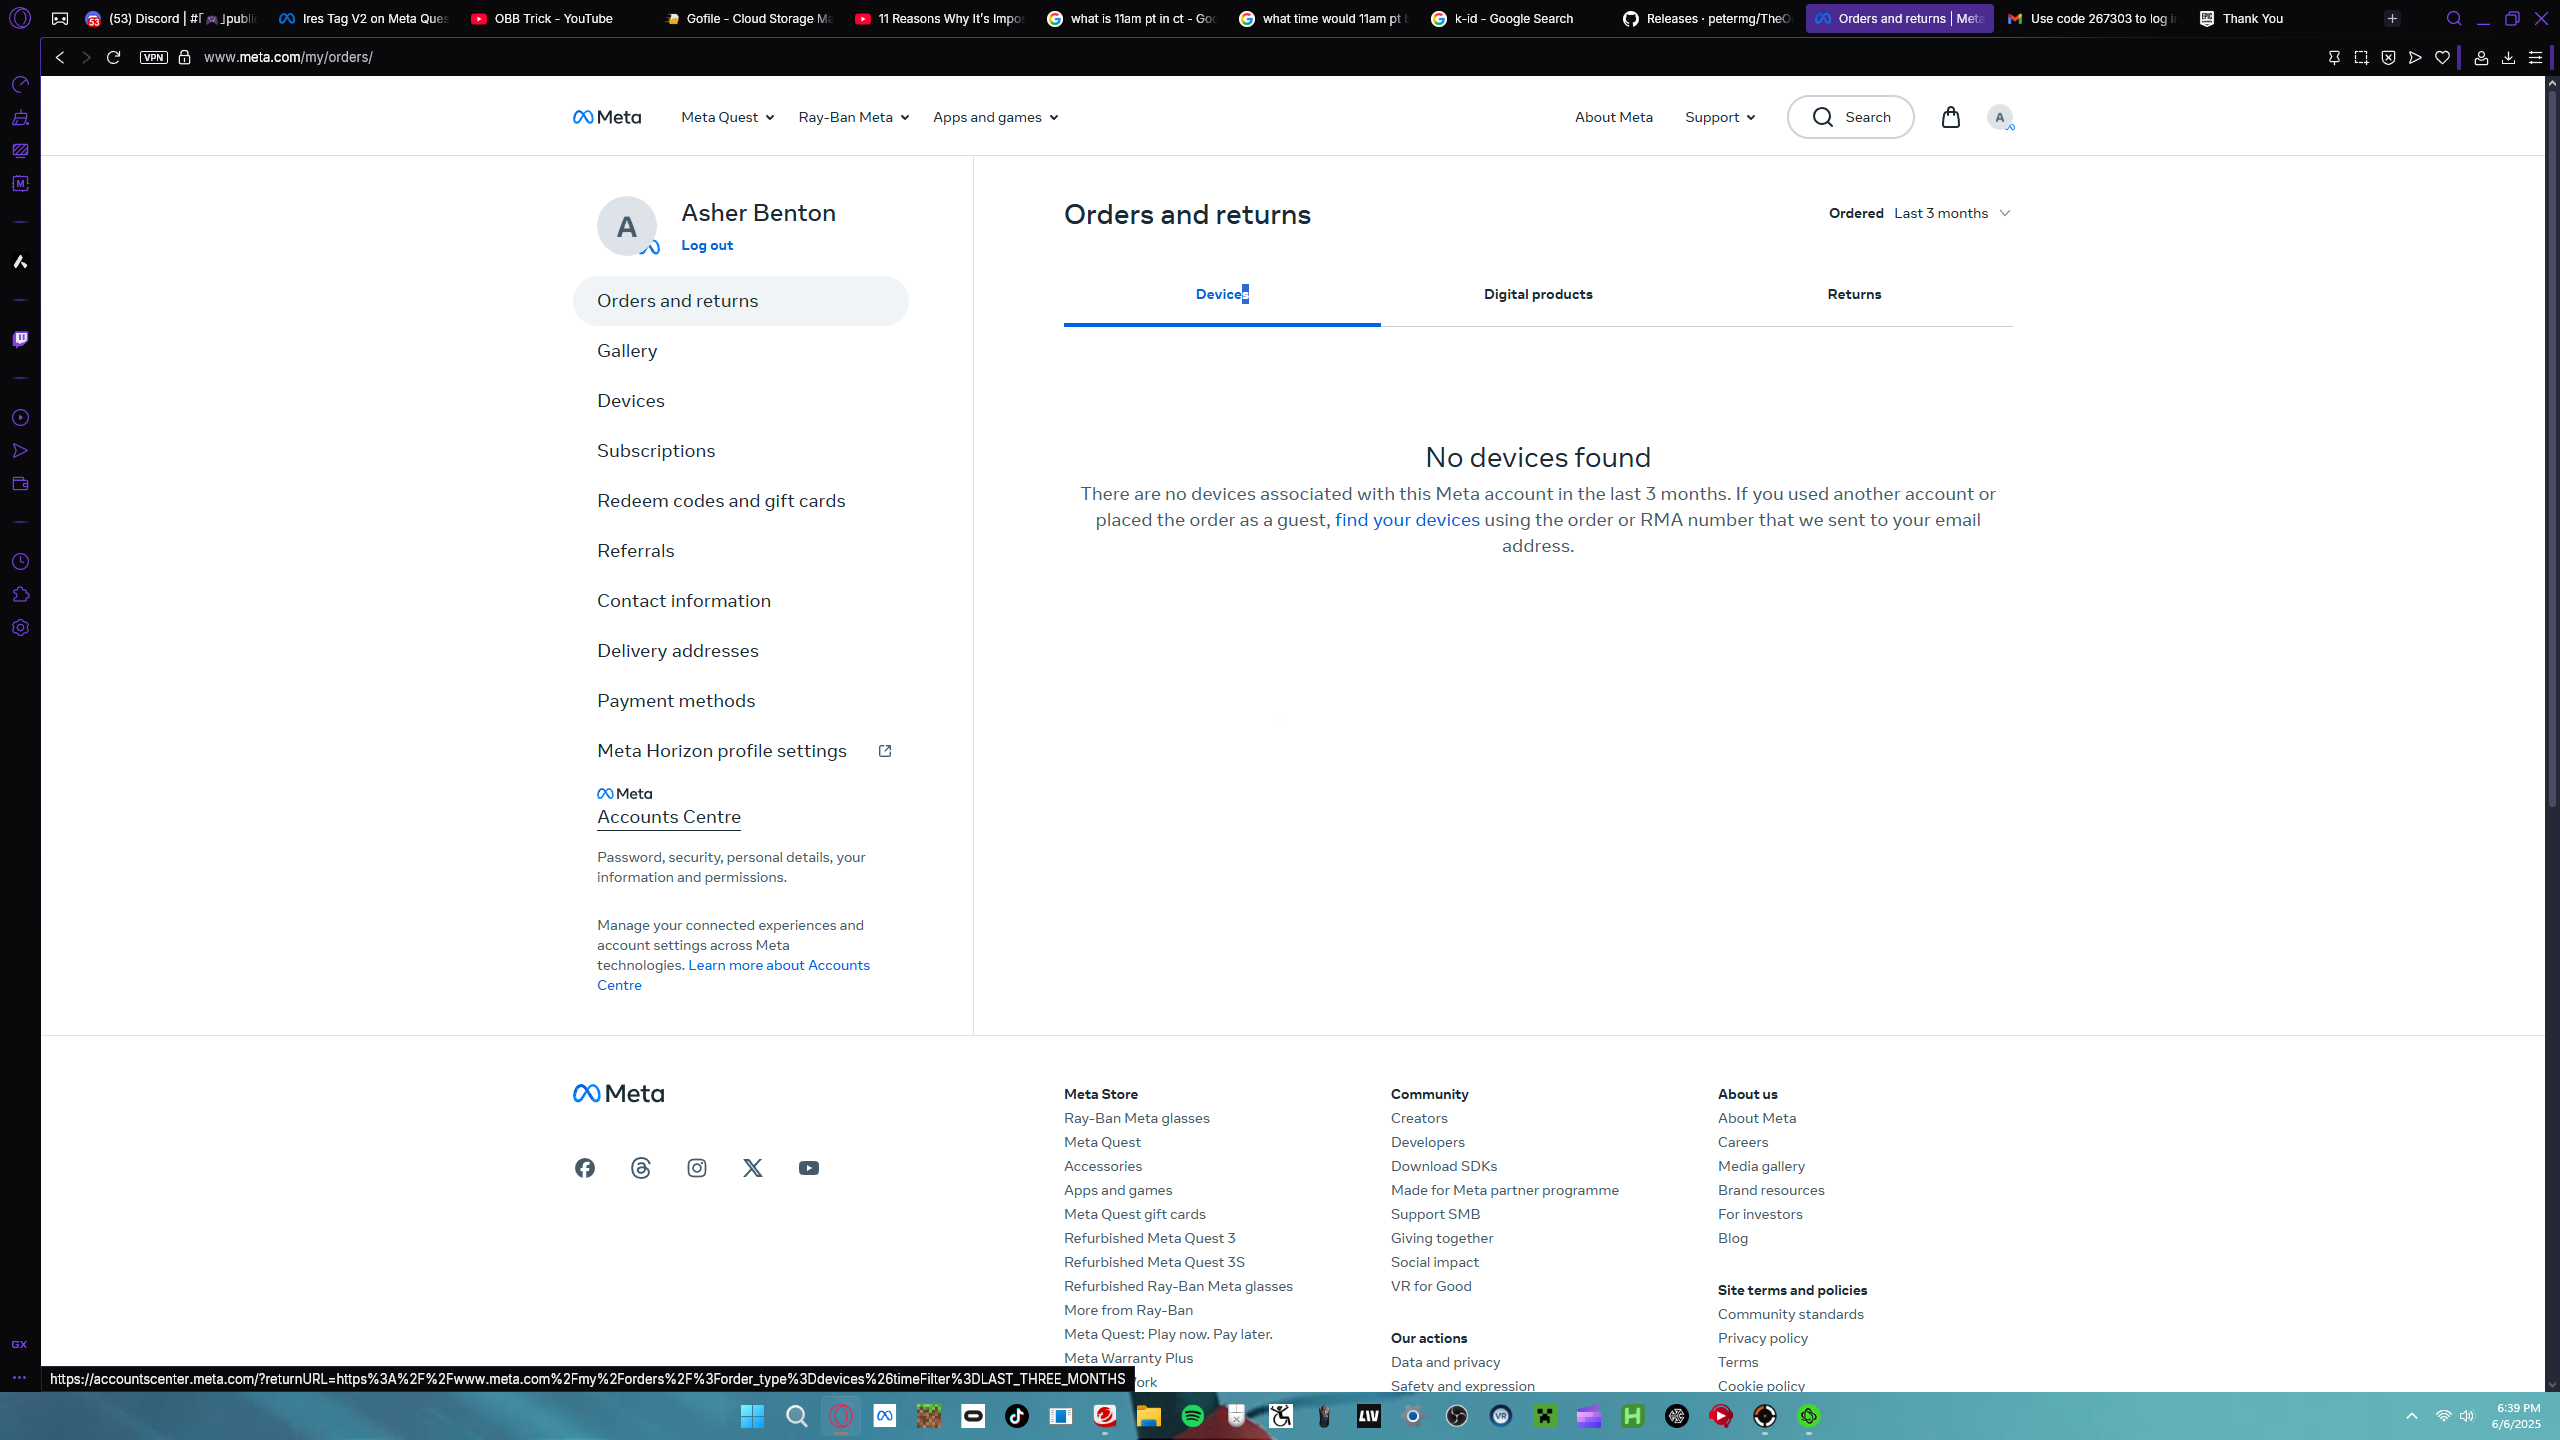
Task: Open Meta's X page from the footer icon
Action: tap(753, 1168)
